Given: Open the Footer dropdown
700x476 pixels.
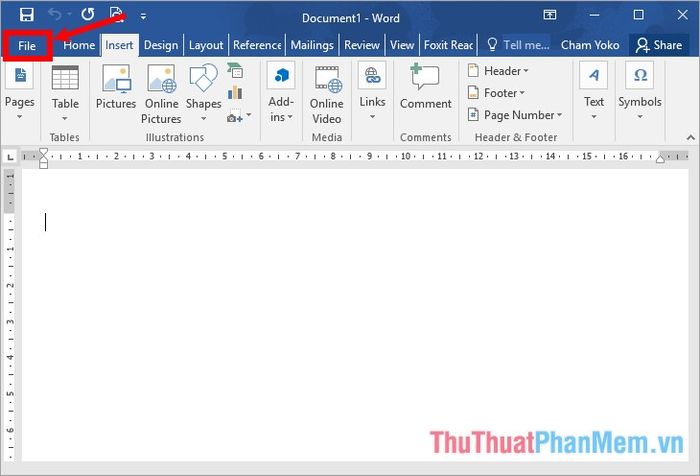Looking at the screenshot, I should coord(496,93).
